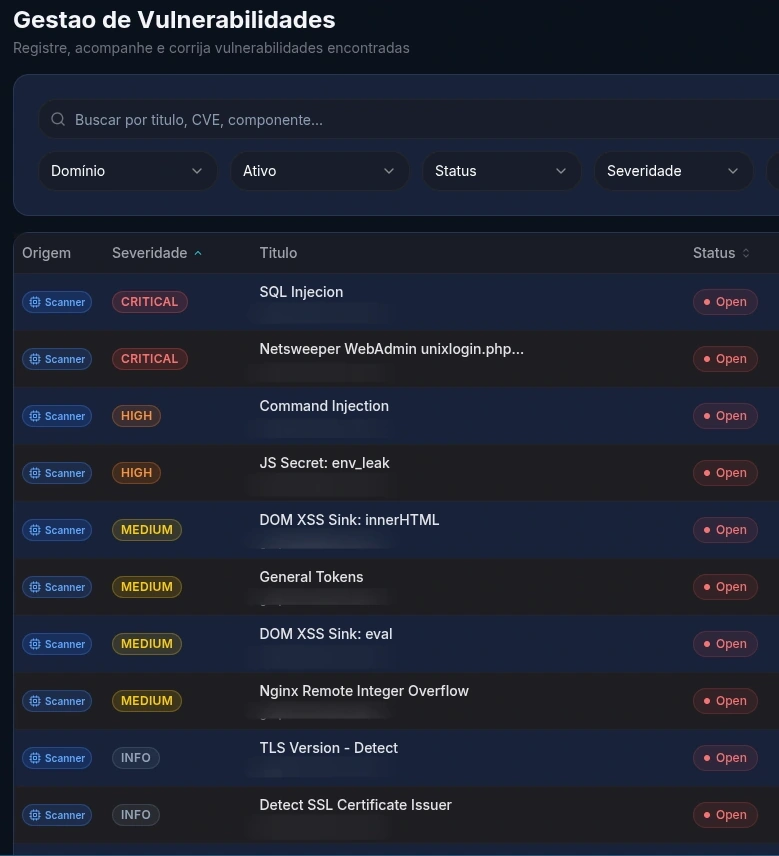The width and height of the screenshot is (779, 856).
Task: Click INFO badge of Detect SSL Certificate Issuer
Action: pos(135,815)
